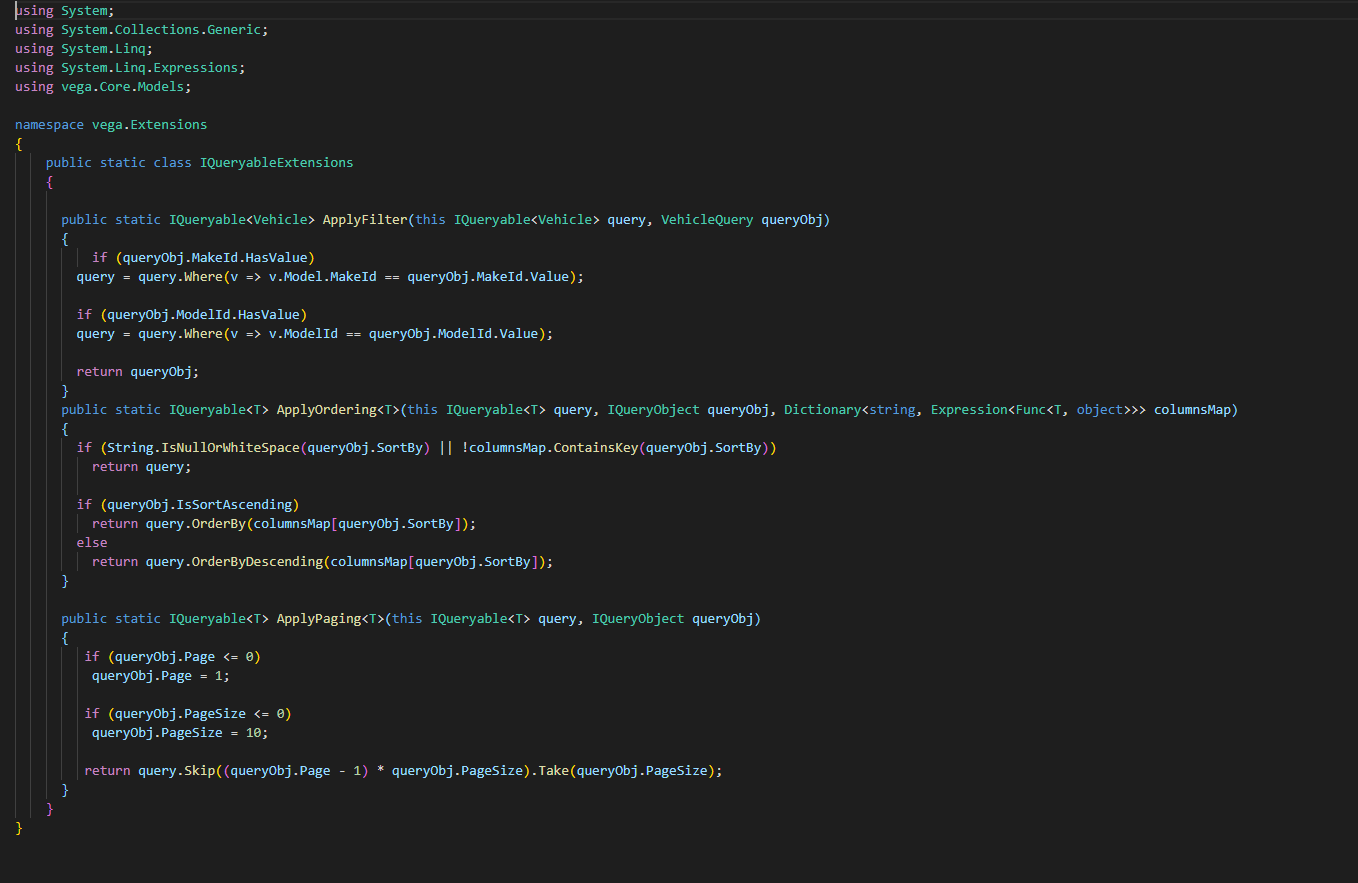Click the 'return query;' statement
Viewport: 1358px width, 883px height.
click(x=142, y=466)
